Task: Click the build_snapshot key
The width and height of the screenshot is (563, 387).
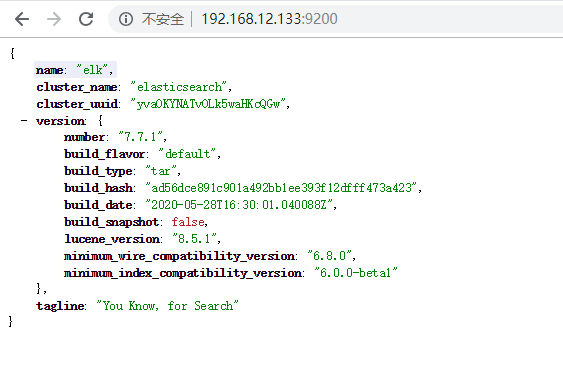Action: 111,222
